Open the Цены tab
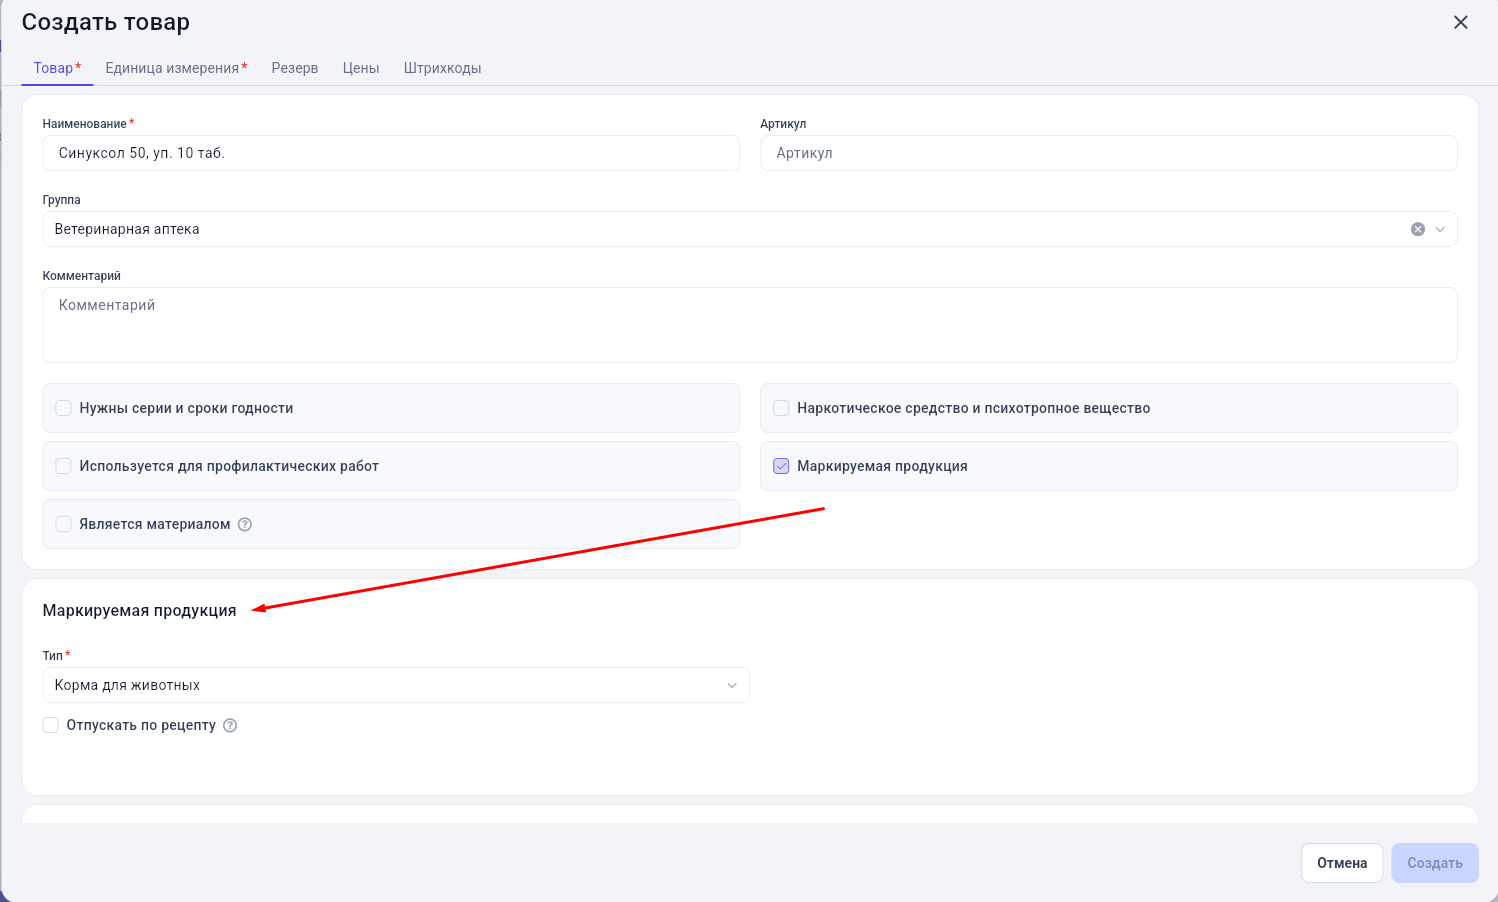The height and width of the screenshot is (902, 1498). click(361, 68)
